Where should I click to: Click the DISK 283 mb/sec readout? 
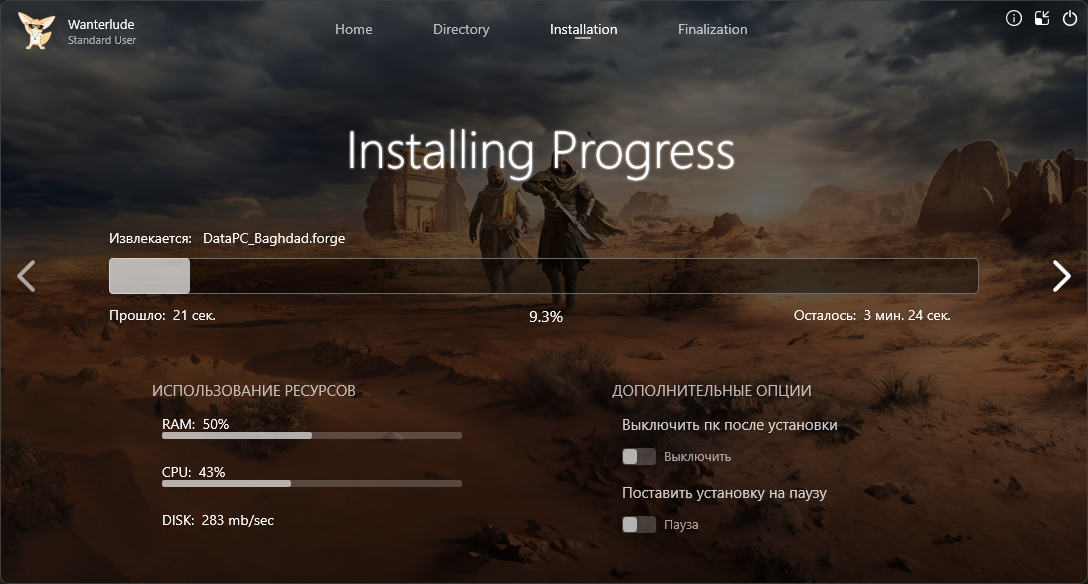tap(217, 520)
